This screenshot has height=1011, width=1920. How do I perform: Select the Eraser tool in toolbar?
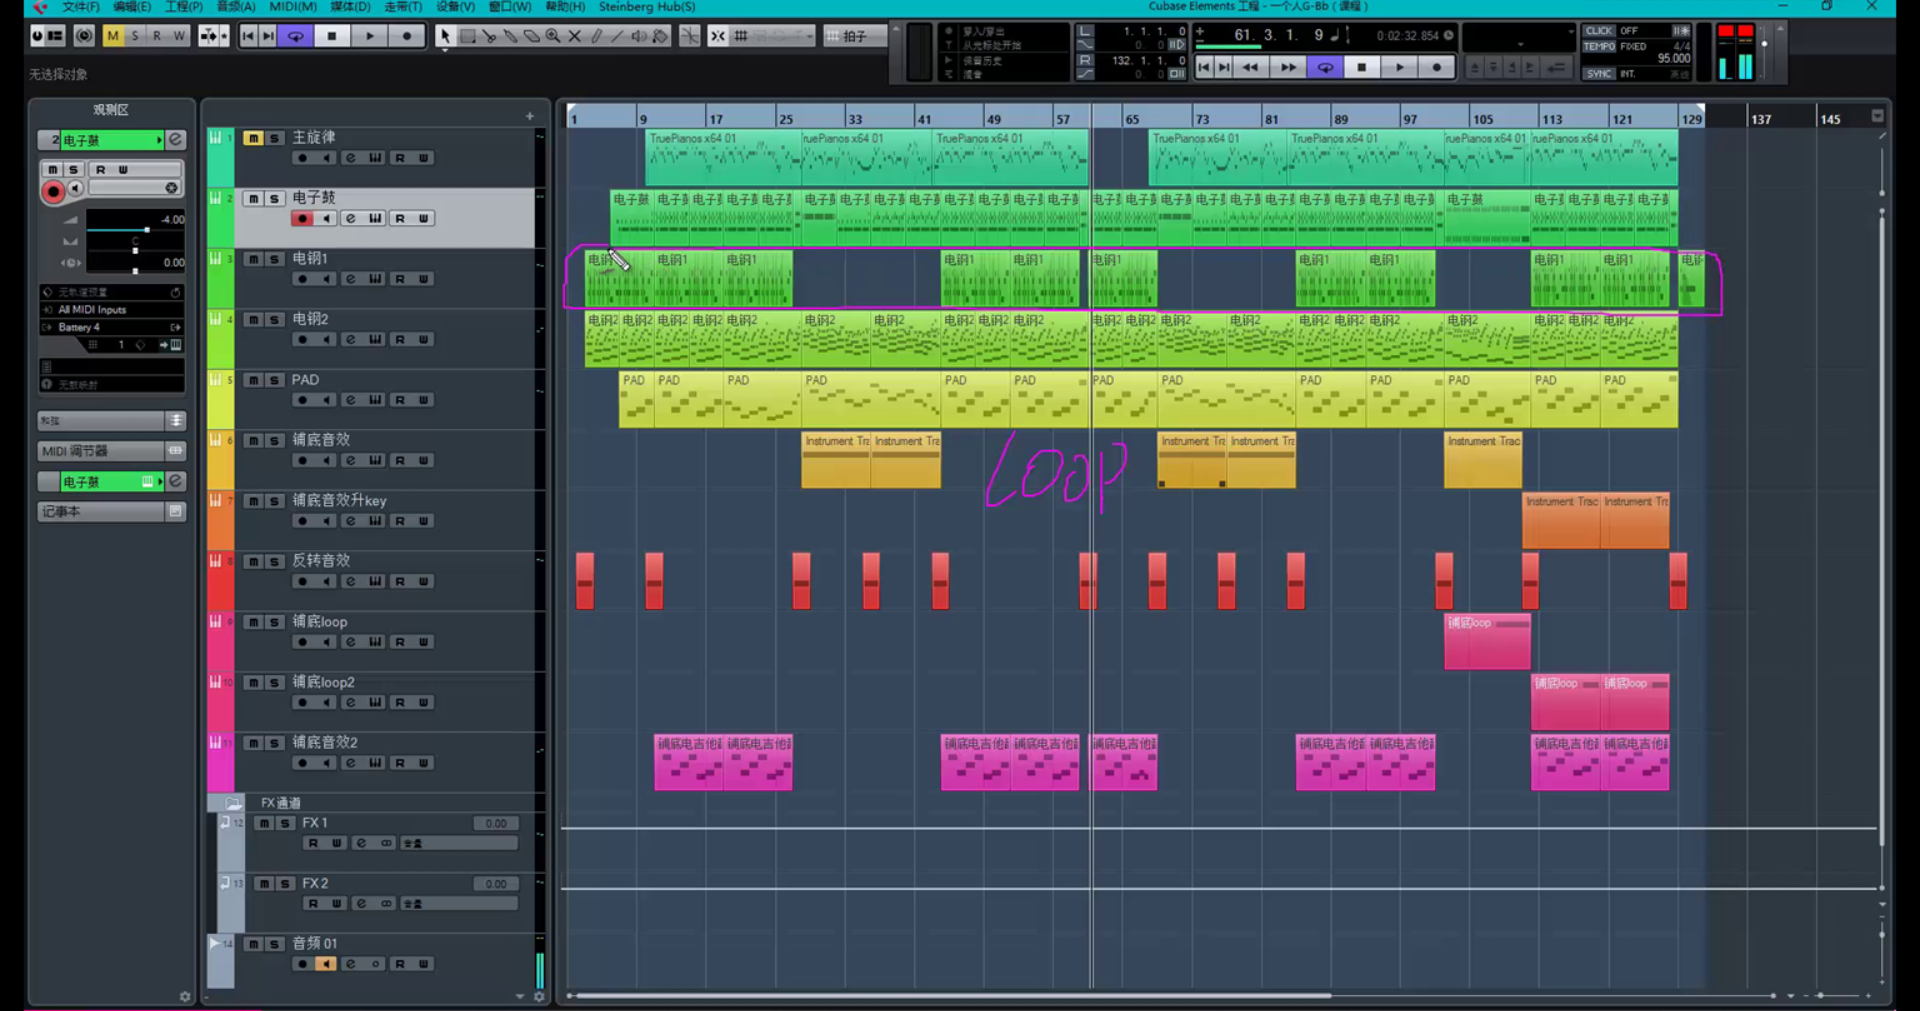532,36
